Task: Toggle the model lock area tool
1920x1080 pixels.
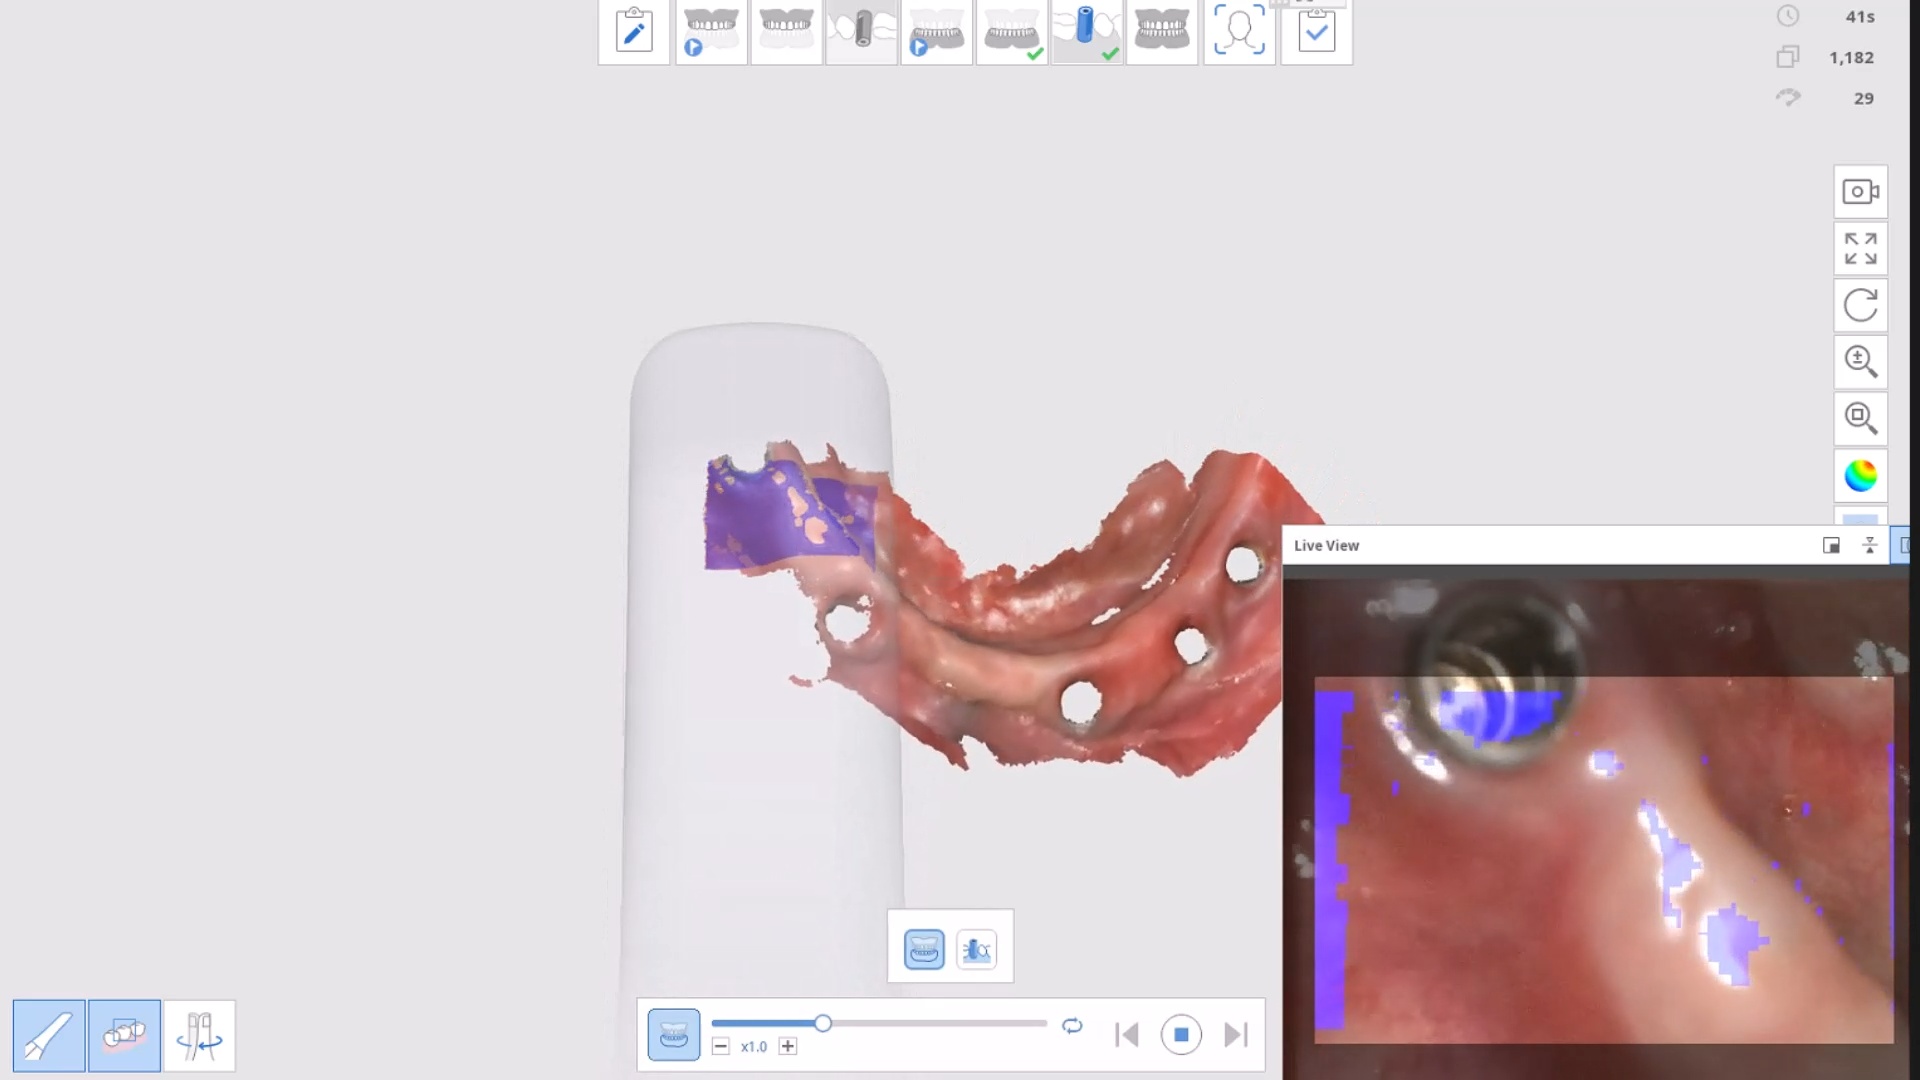Action: click(x=124, y=1035)
